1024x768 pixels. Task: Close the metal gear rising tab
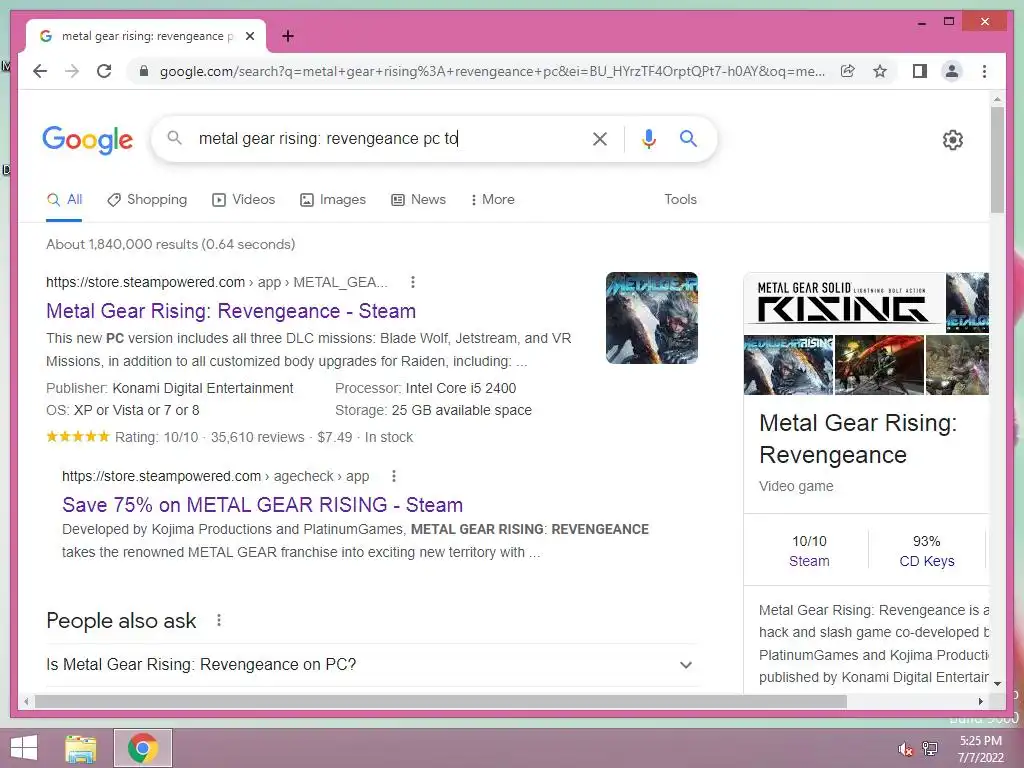(x=249, y=37)
